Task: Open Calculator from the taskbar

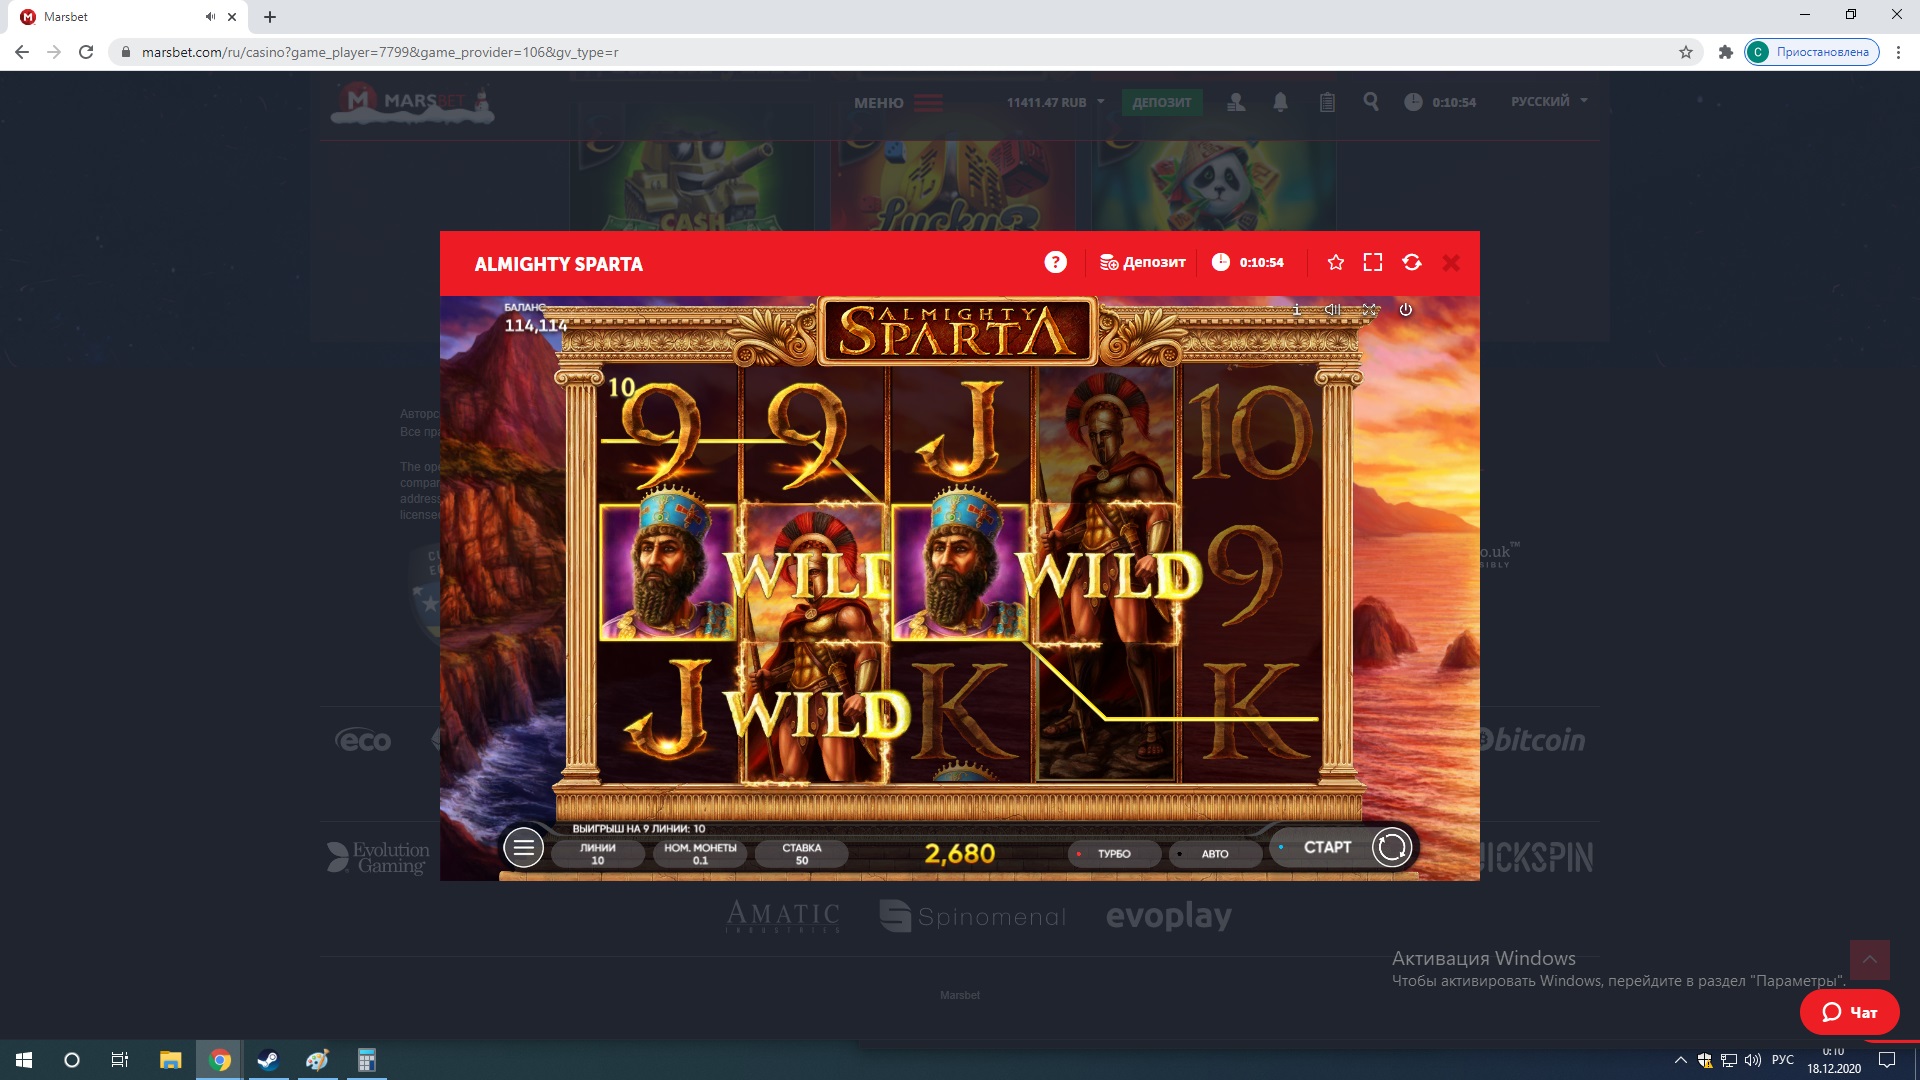Action: (366, 1060)
